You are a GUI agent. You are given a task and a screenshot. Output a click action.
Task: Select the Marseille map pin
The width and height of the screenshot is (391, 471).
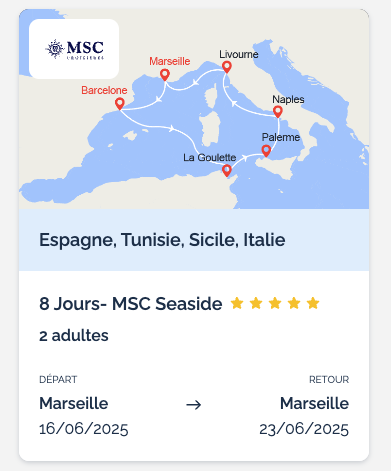165,75
